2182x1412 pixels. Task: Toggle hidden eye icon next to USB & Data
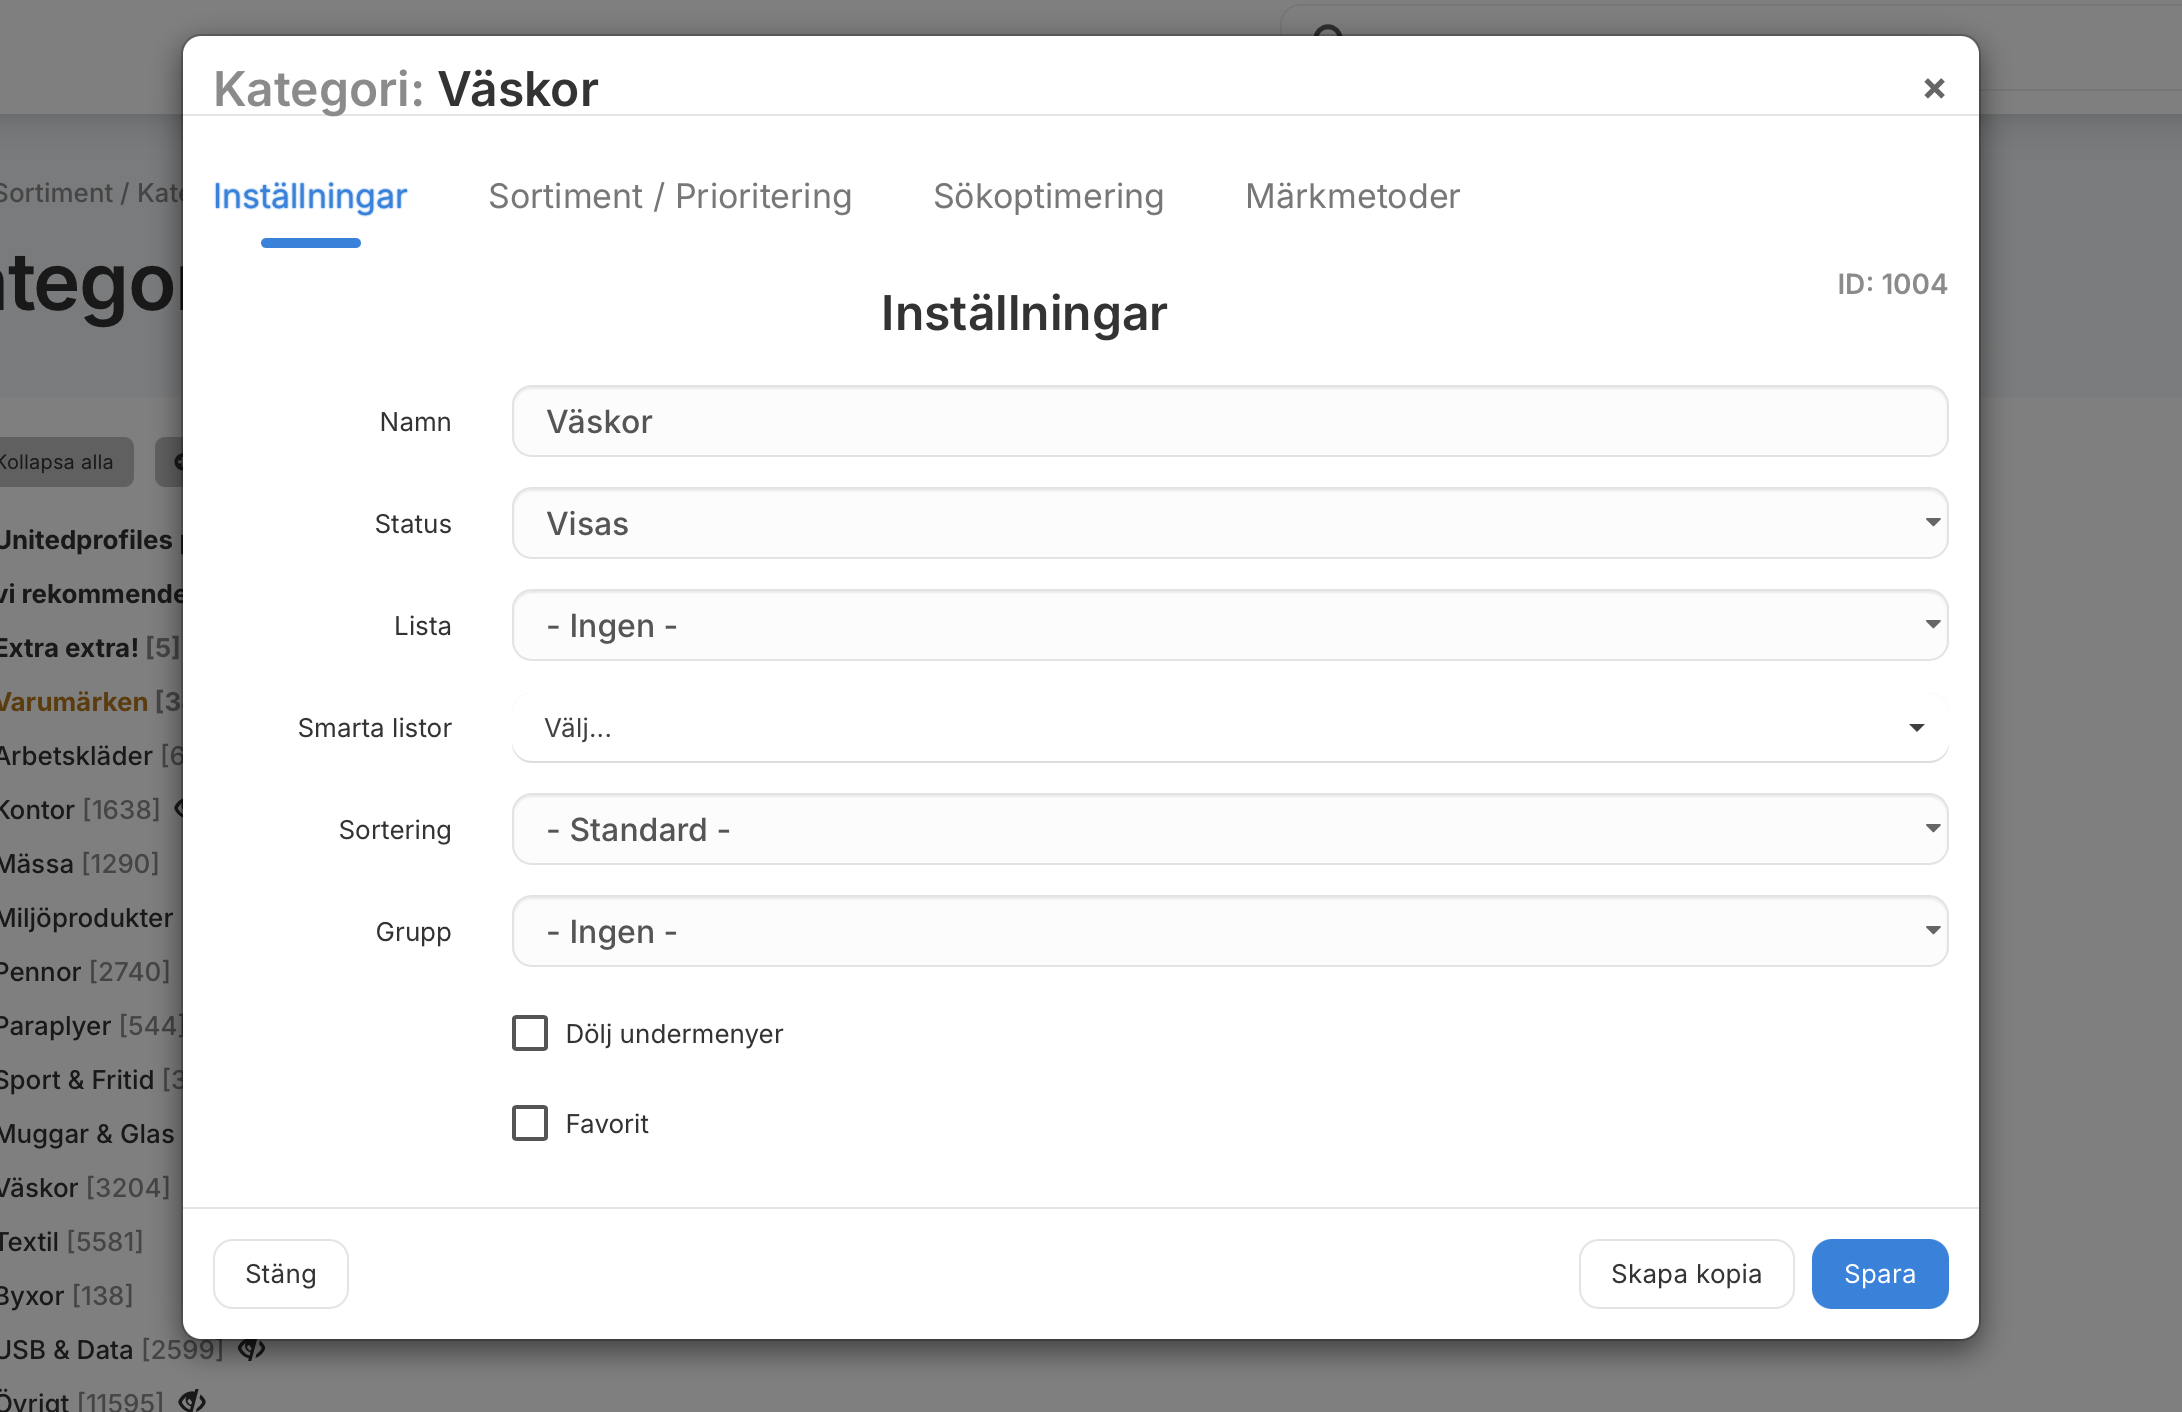(251, 1350)
